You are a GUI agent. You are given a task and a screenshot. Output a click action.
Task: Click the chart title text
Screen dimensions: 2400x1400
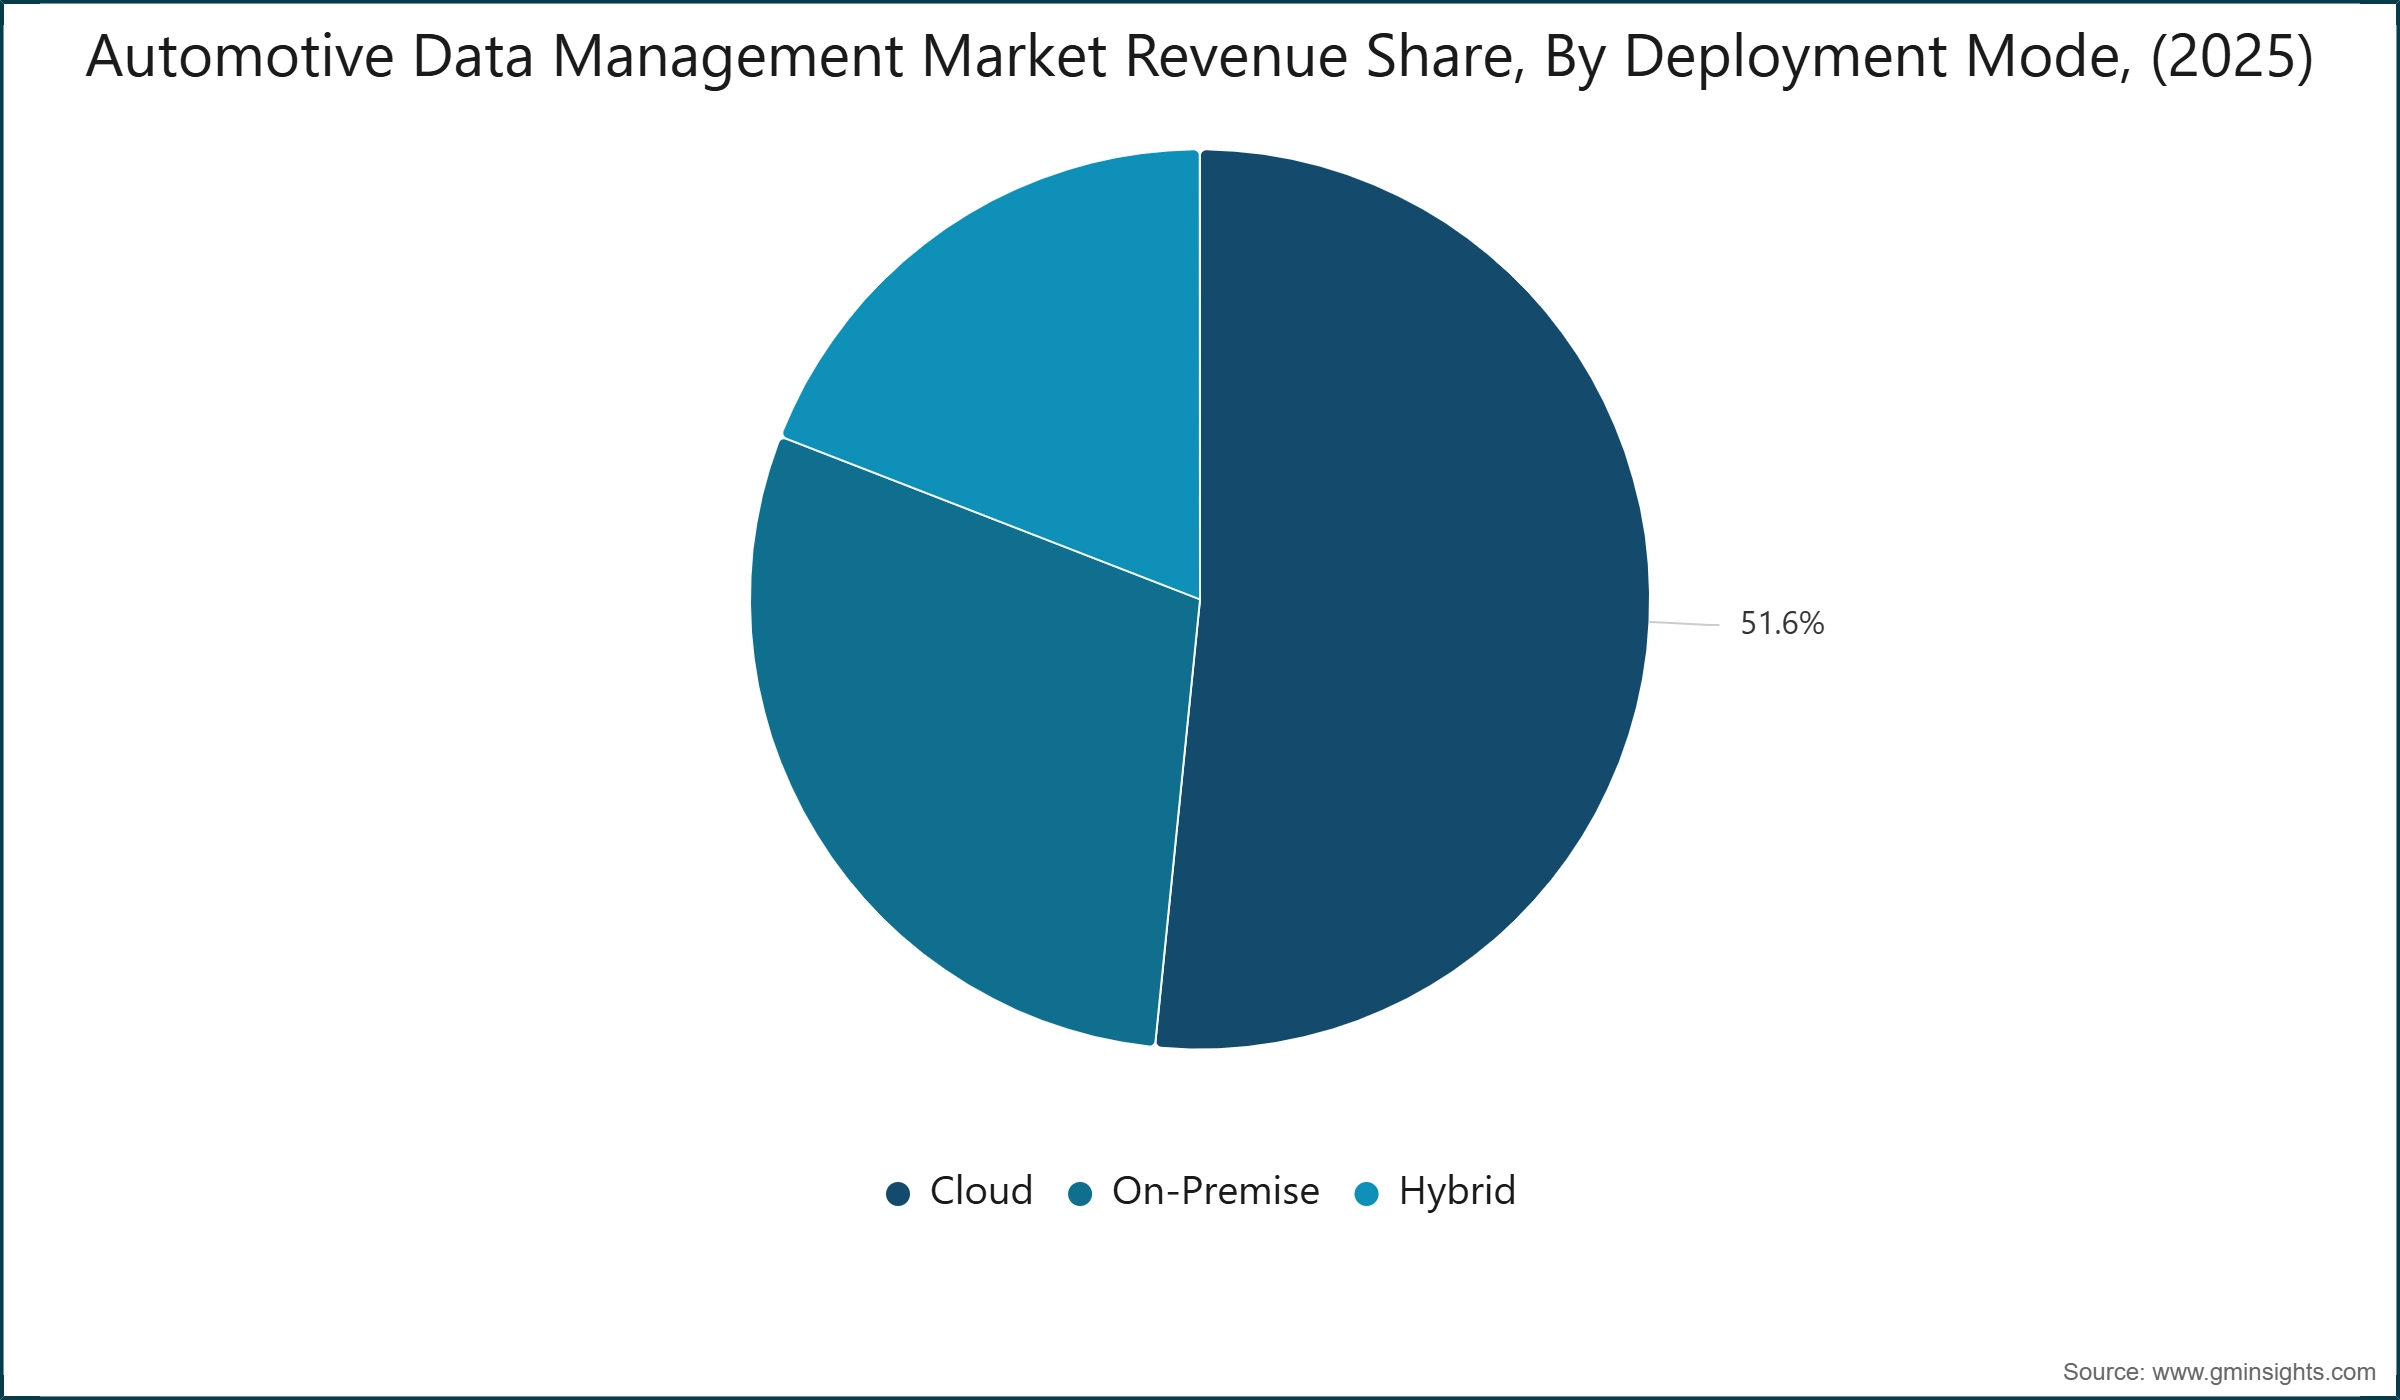coord(1199,57)
